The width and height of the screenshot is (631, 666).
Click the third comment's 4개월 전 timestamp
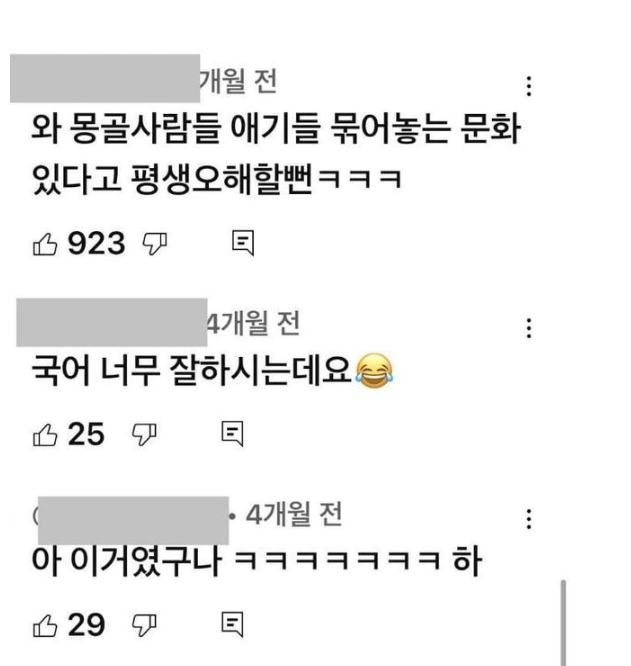point(294,514)
